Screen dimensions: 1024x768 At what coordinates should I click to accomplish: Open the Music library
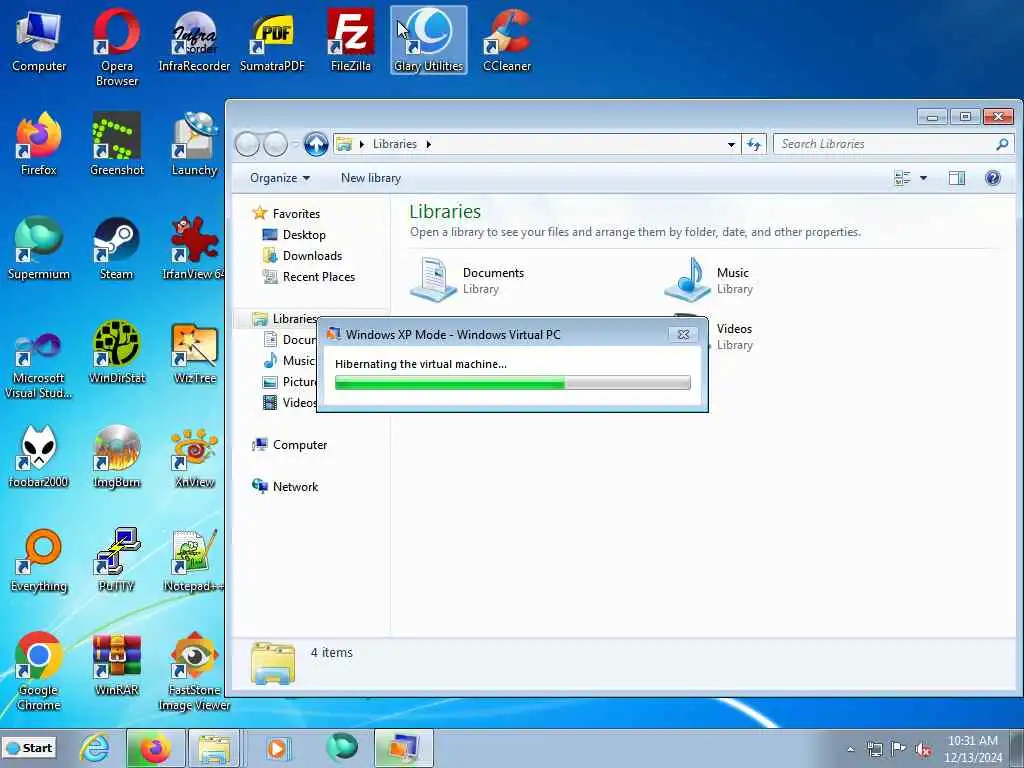[x=709, y=280]
